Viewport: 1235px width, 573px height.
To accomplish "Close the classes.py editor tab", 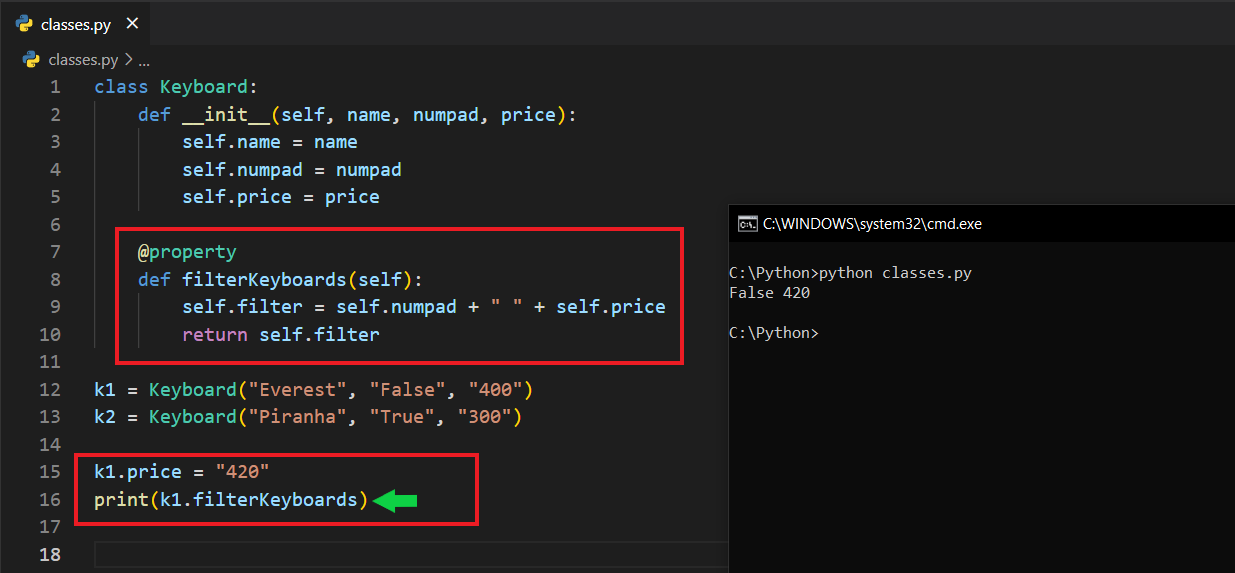I will pos(133,24).
